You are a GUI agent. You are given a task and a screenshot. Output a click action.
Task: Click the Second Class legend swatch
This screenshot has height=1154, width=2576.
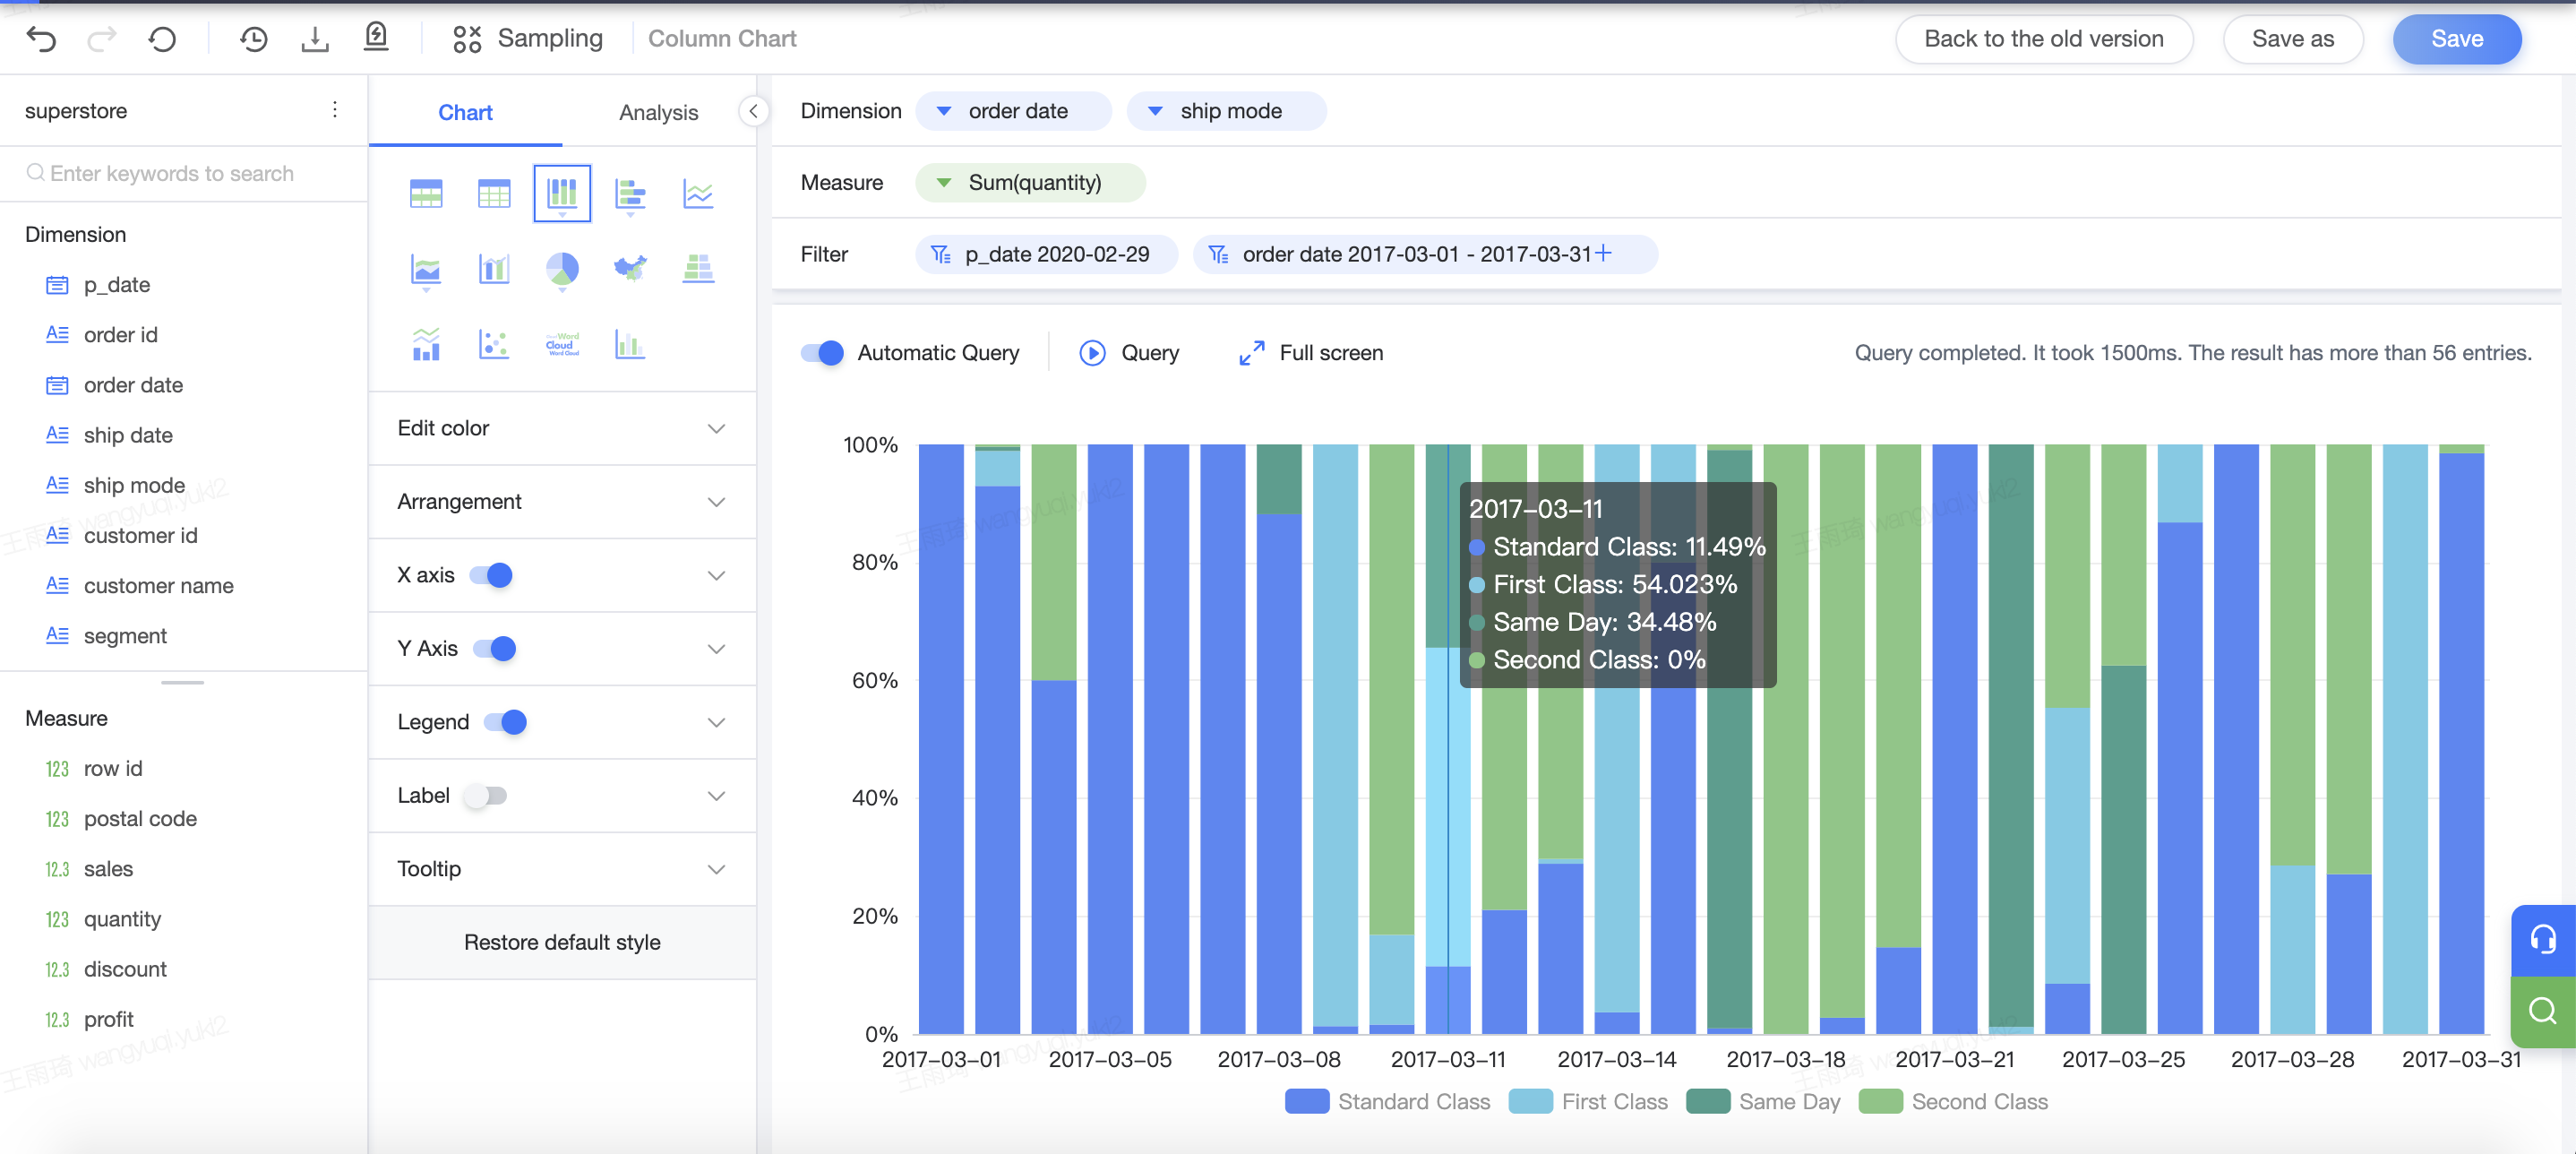1880,1102
